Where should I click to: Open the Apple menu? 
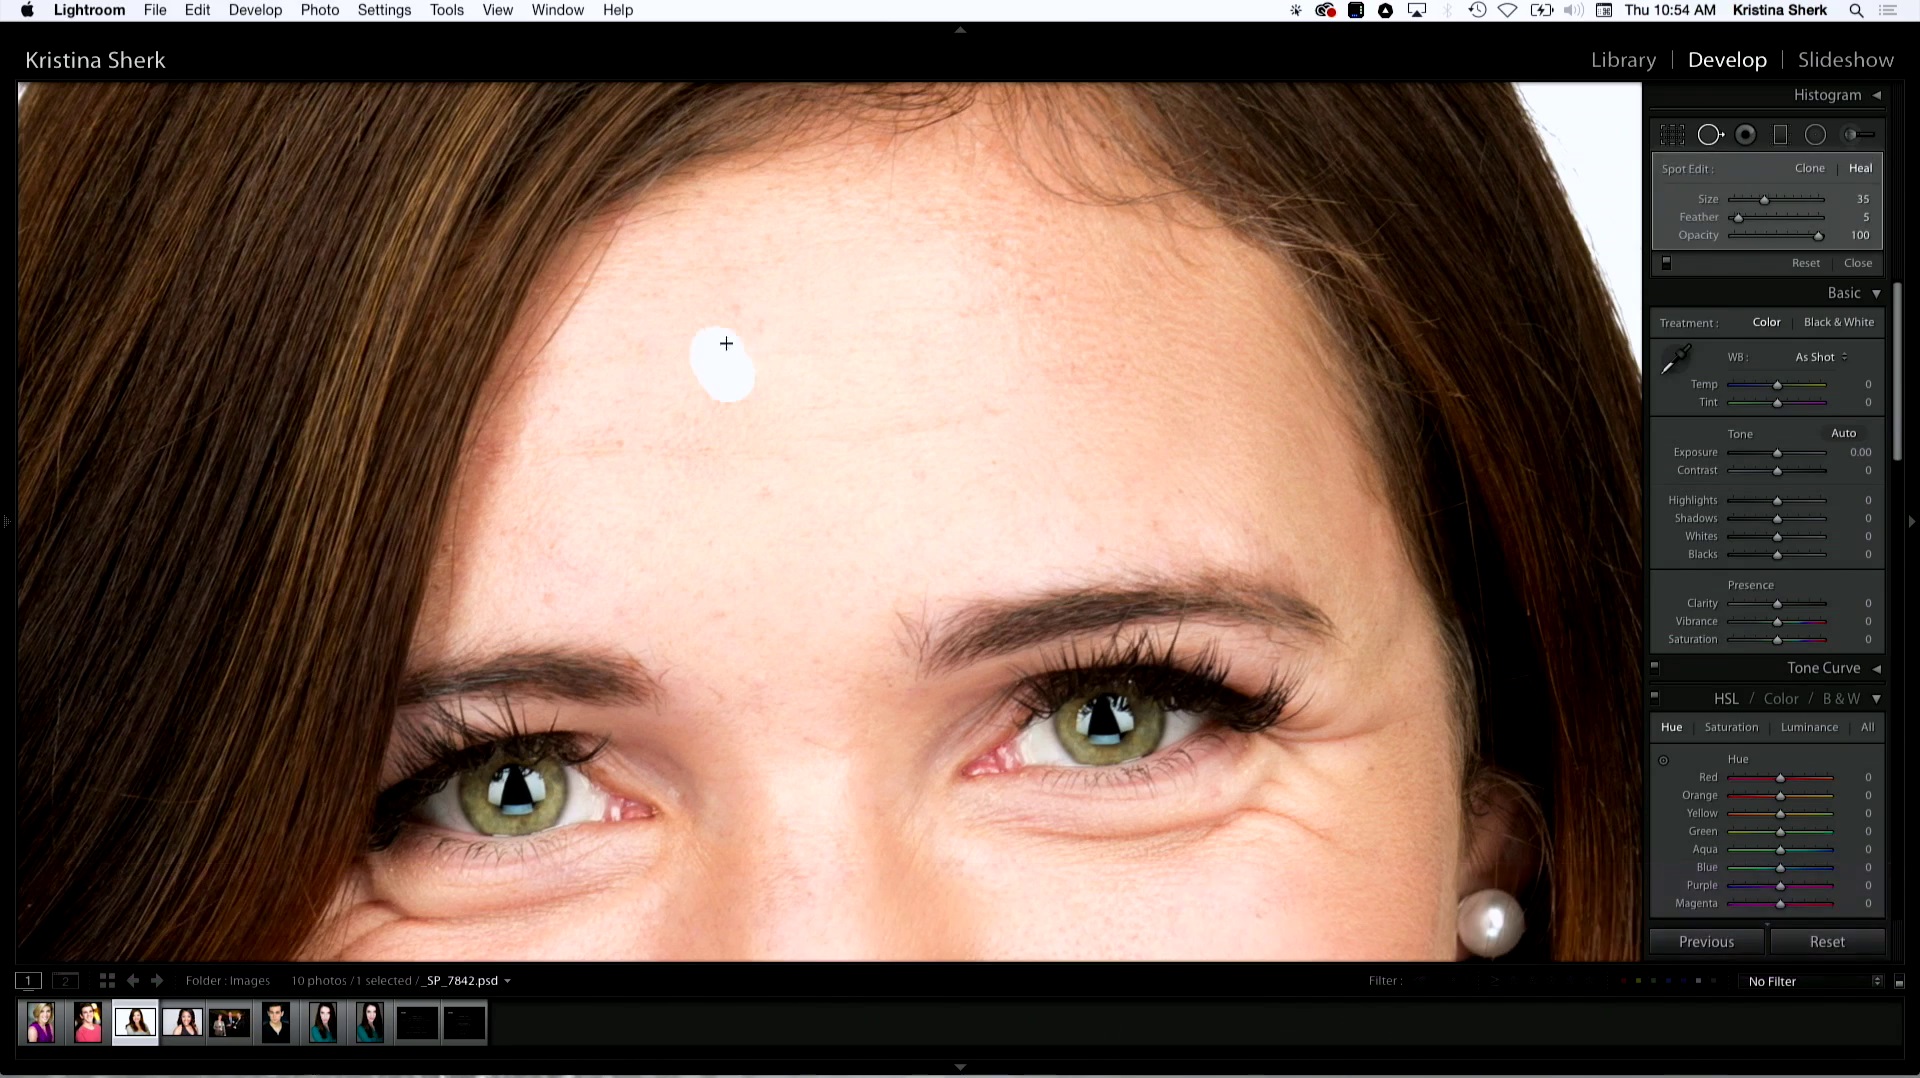click(27, 10)
